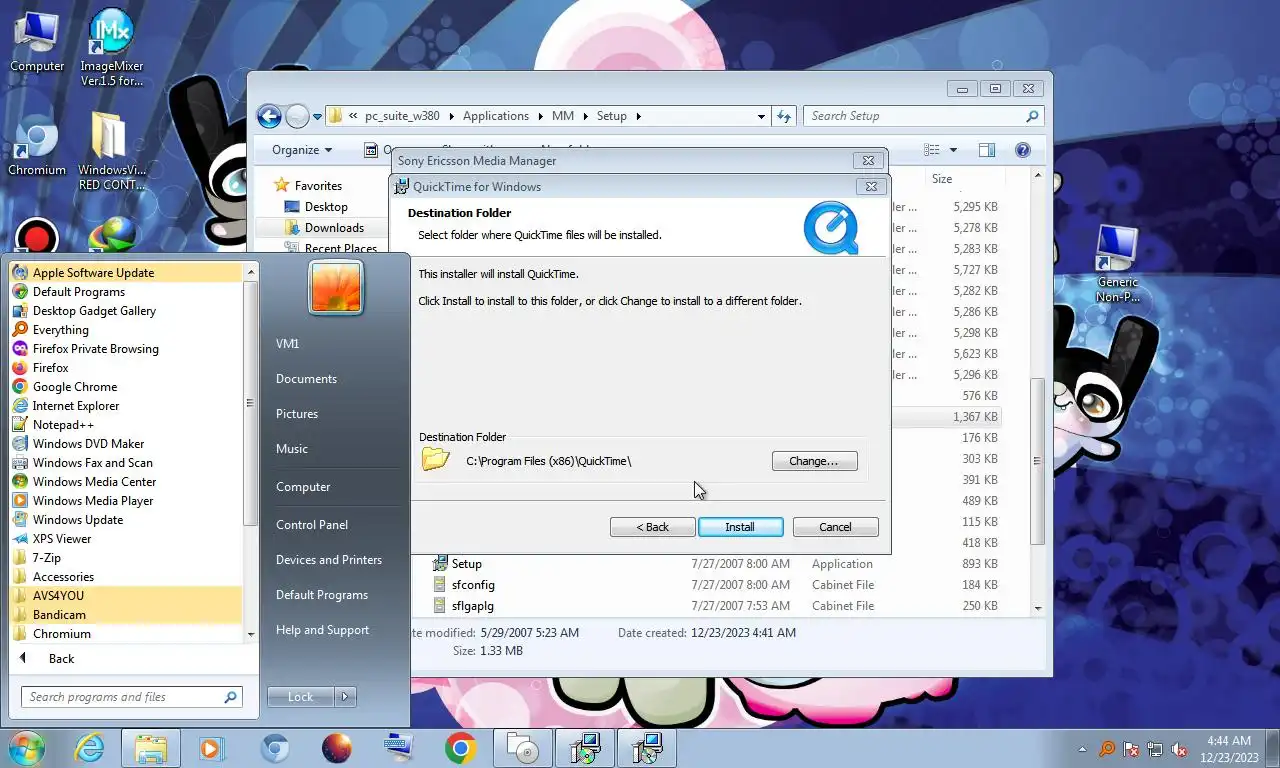Open Explorer help question mark icon

(1022, 150)
